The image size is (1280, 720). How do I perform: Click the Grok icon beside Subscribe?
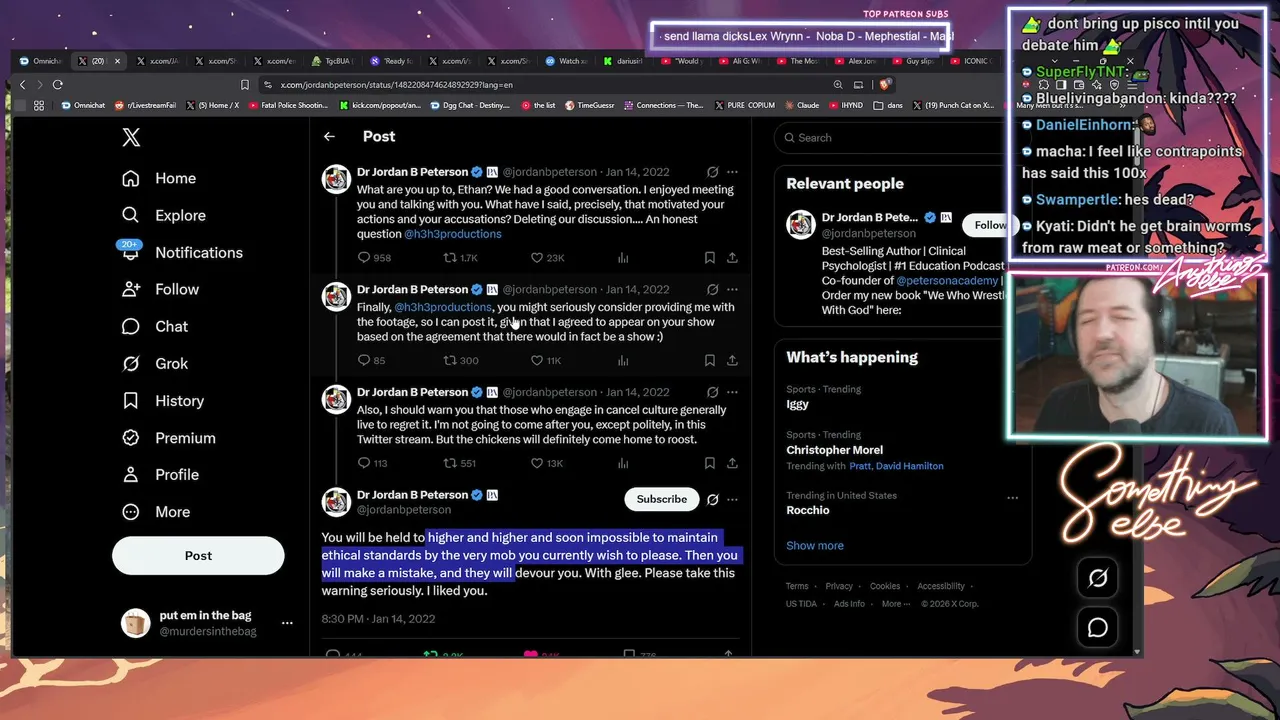click(712, 499)
